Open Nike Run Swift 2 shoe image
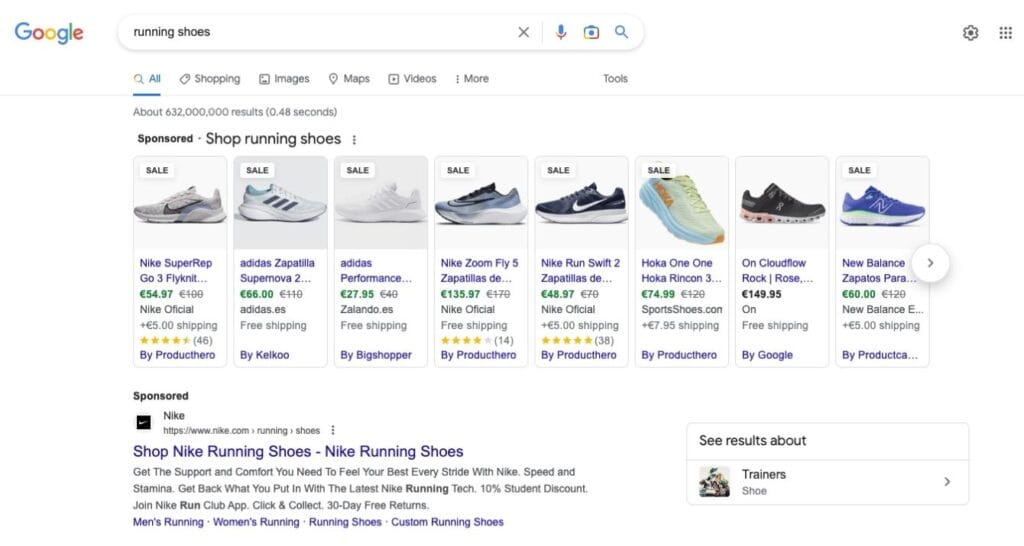 (x=581, y=204)
